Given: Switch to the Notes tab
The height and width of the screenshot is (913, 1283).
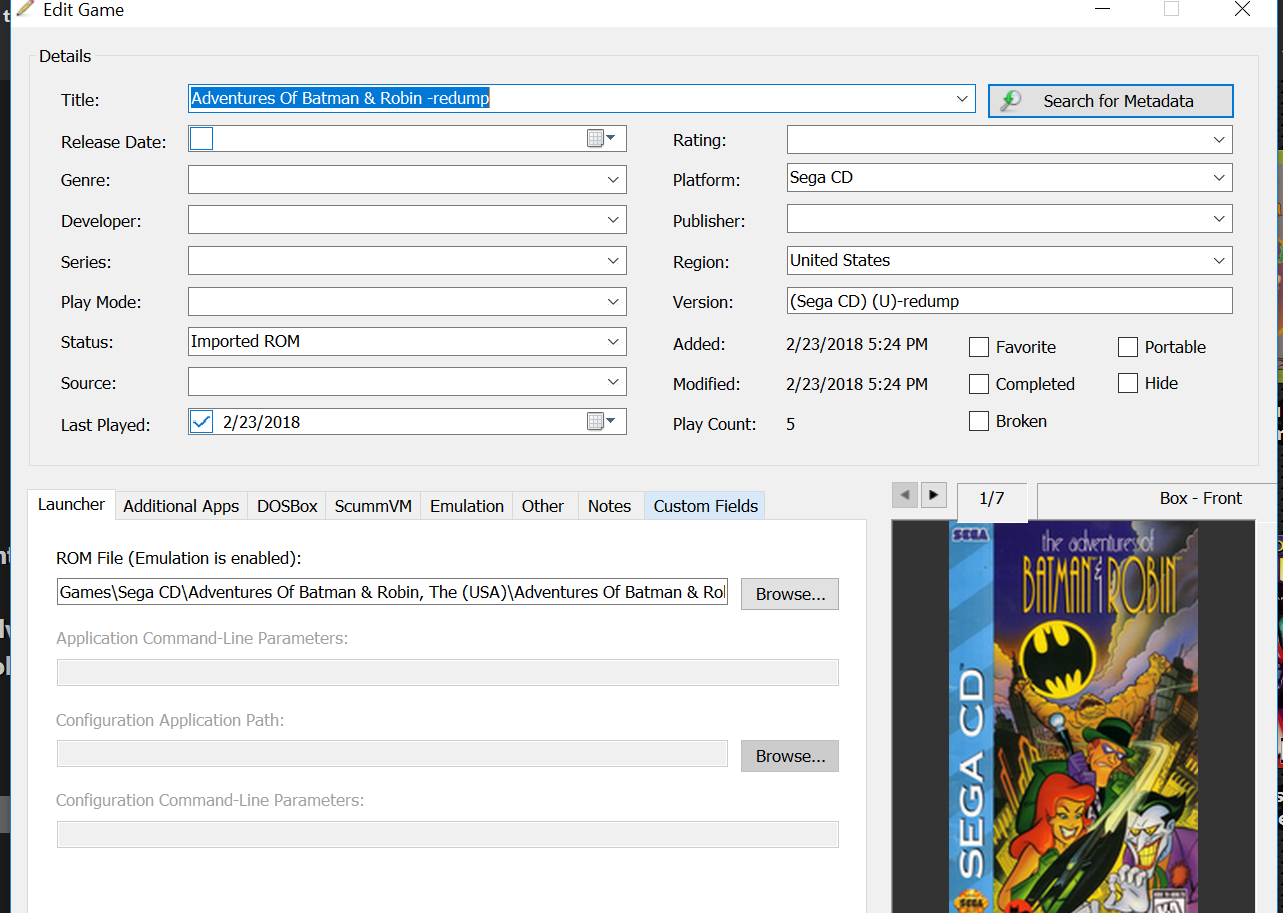Looking at the screenshot, I should pos(609,506).
